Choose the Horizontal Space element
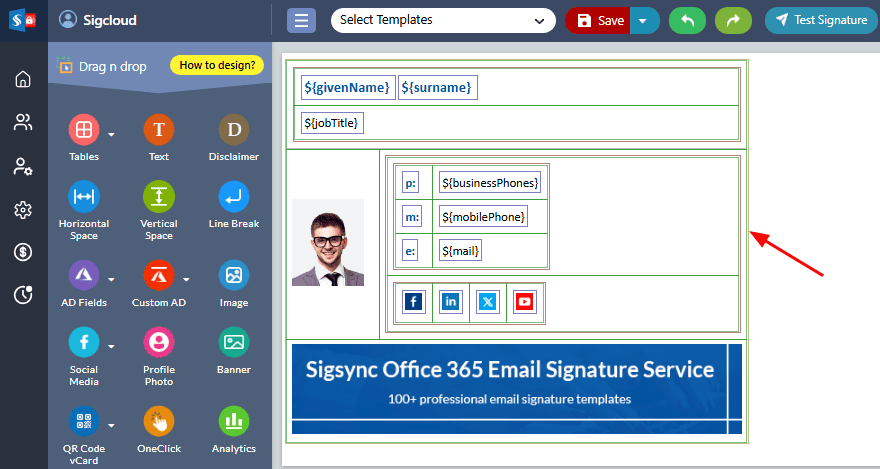 (84, 196)
